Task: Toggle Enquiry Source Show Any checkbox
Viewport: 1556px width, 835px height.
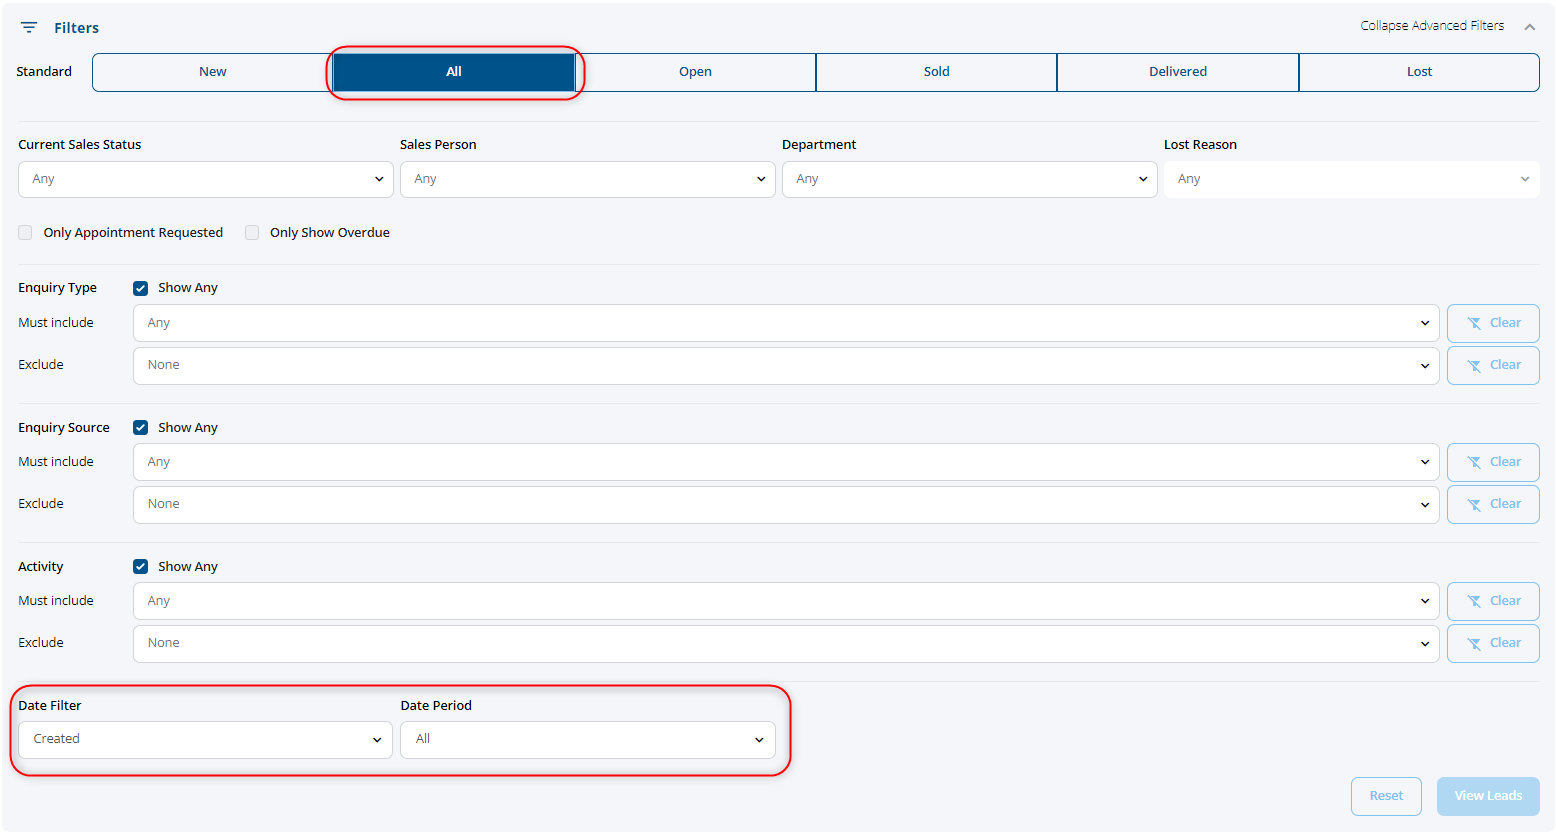Action: 141,428
